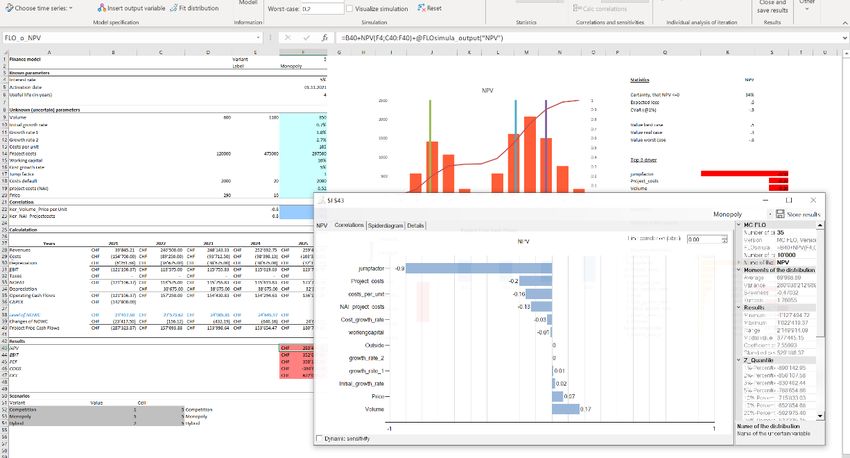
Task: Click the purple vertical line in histogram
Action: 546,146
